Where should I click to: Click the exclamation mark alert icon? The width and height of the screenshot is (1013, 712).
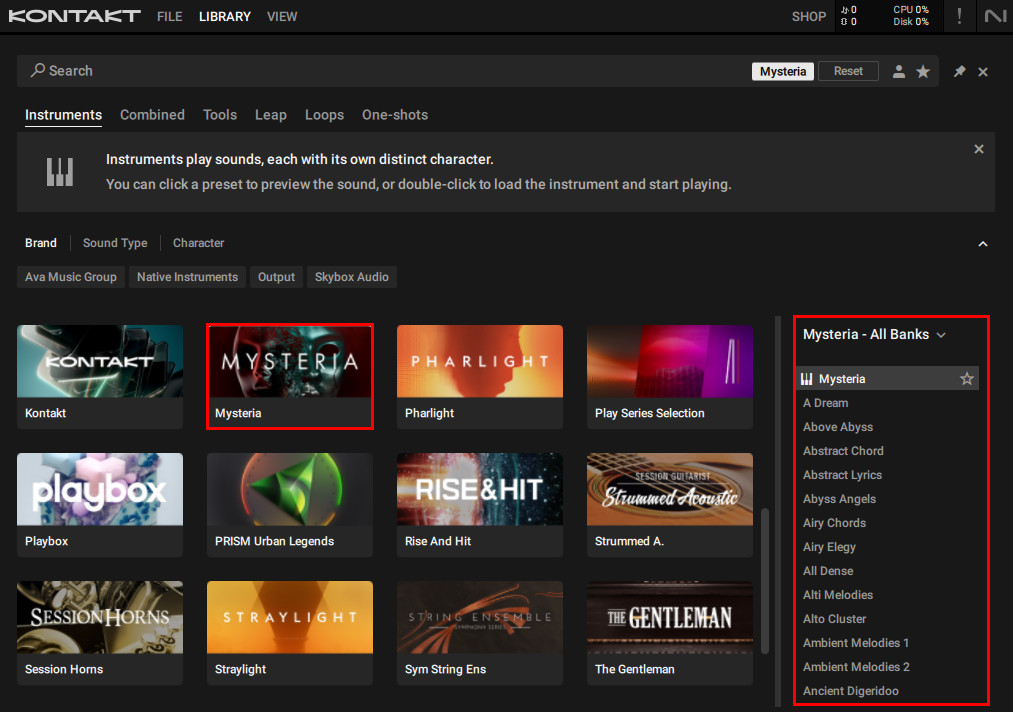pyautogui.click(x=960, y=16)
